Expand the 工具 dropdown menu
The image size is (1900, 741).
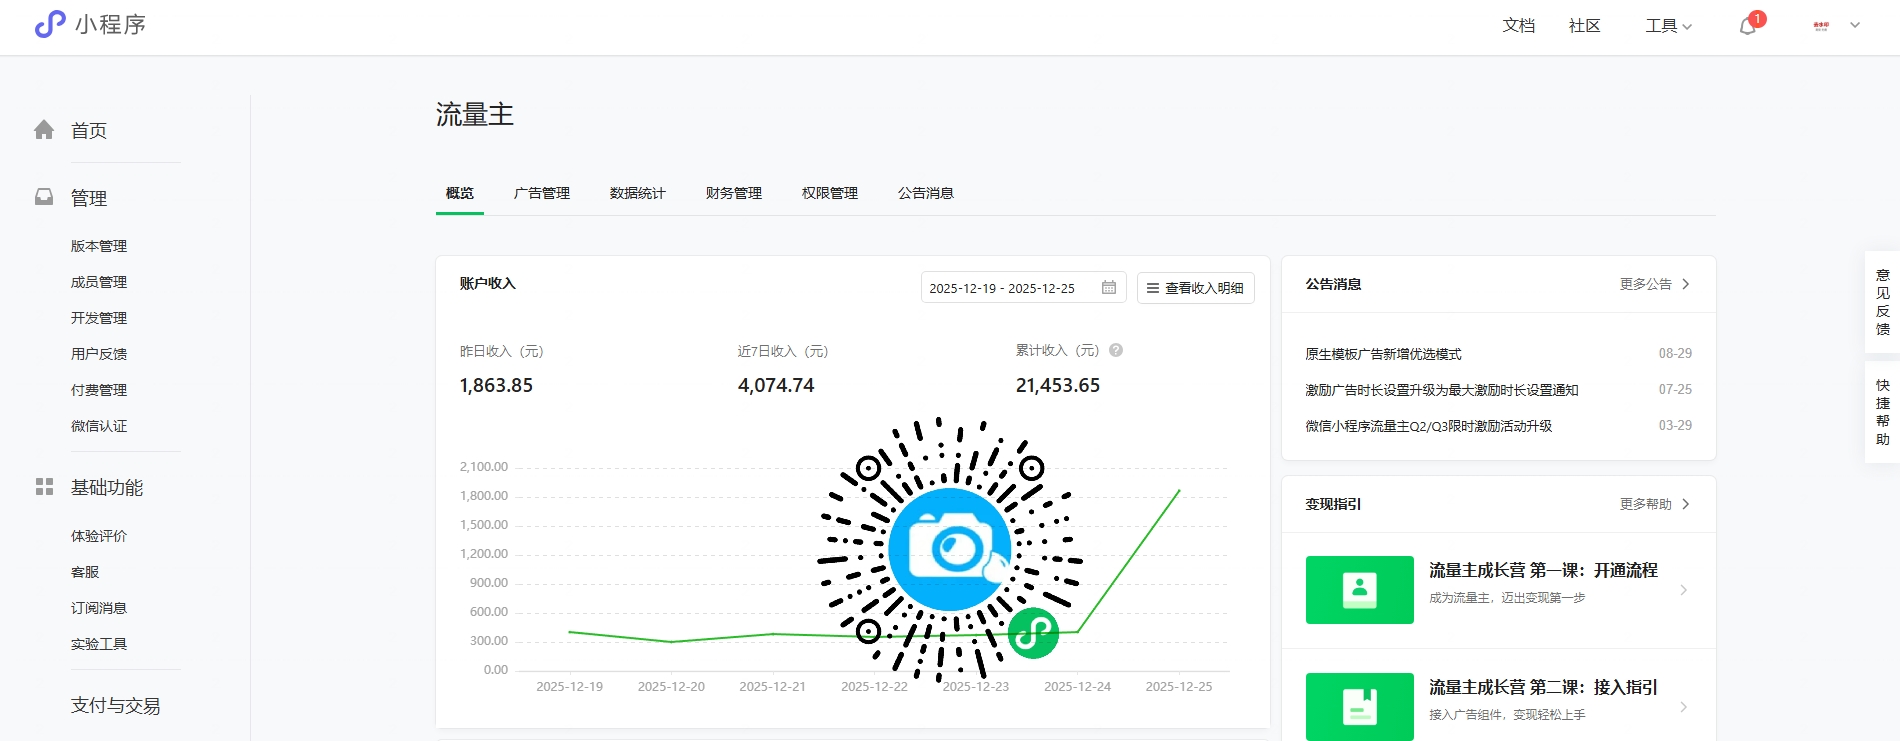[x=1668, y=26]
